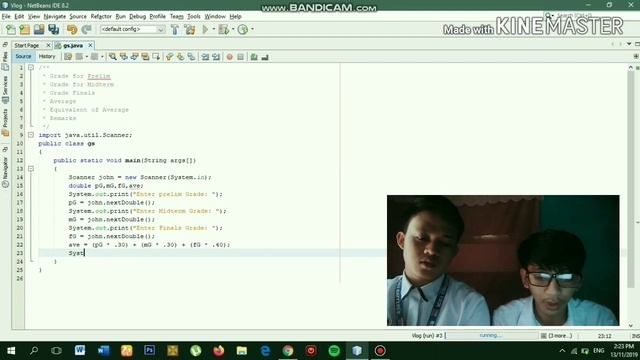Click the Undo toolbar icon

[72, 29]
